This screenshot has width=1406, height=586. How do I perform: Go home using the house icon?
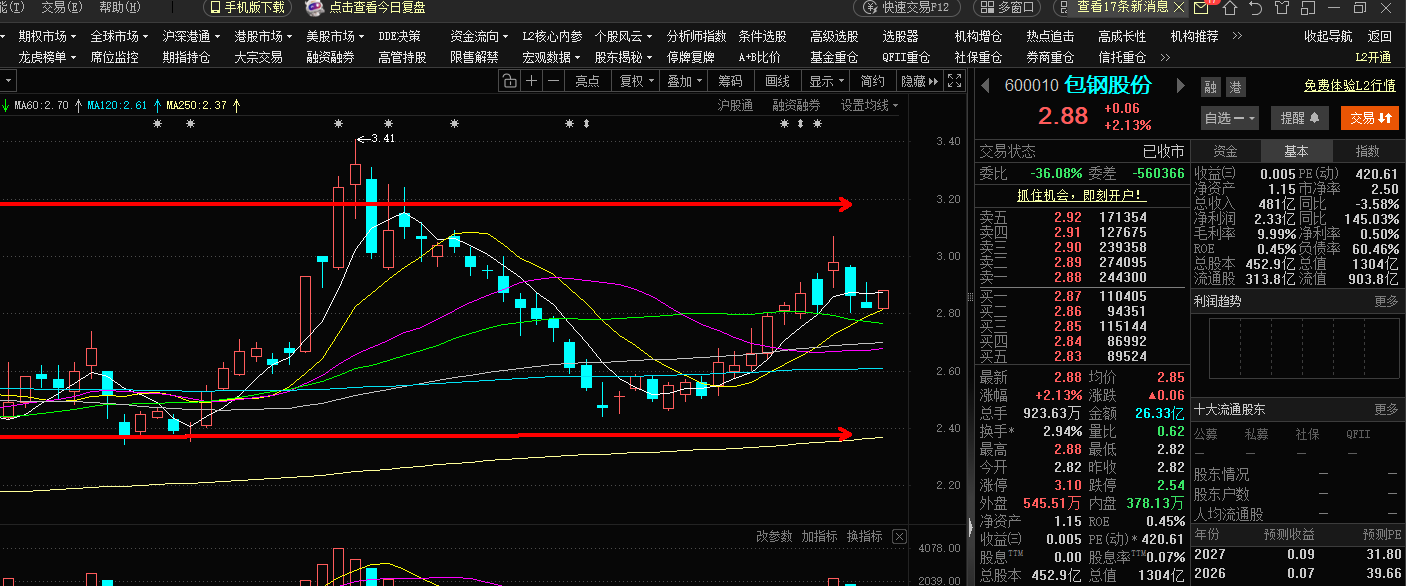pos(1230,8)
